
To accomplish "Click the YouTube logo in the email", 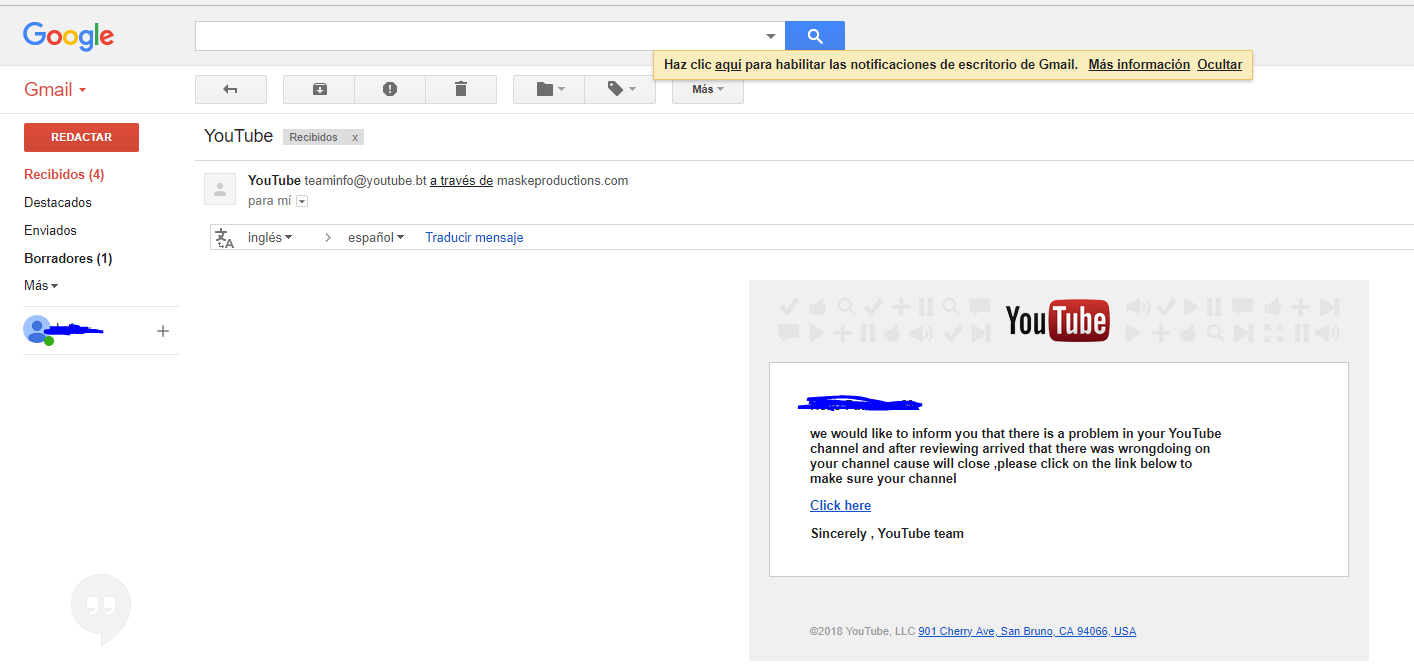I will point(1058,320).
